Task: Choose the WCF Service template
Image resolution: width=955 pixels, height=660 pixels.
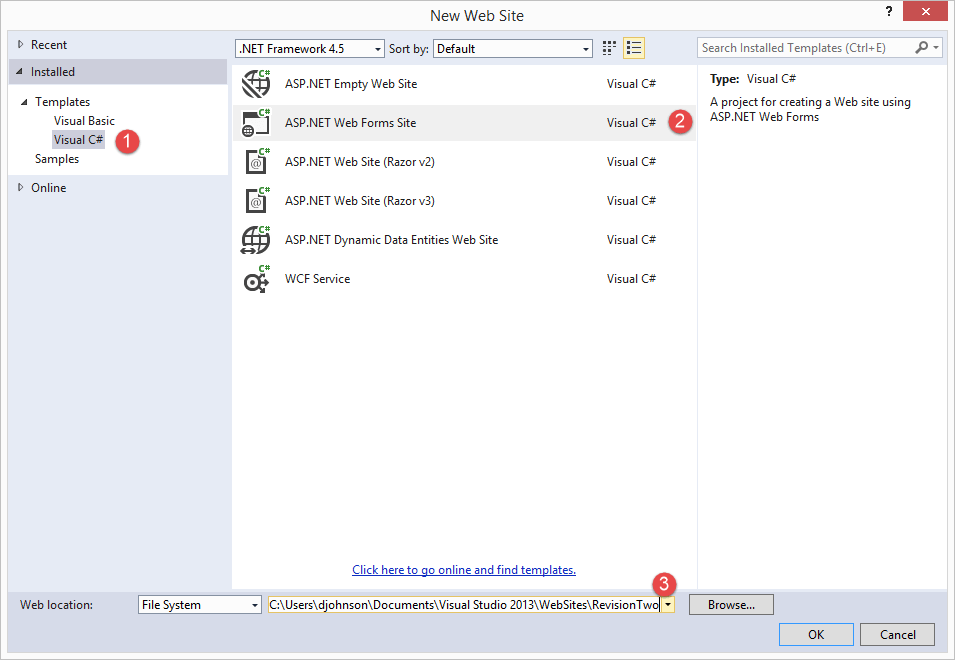Action: coord(464,279)
